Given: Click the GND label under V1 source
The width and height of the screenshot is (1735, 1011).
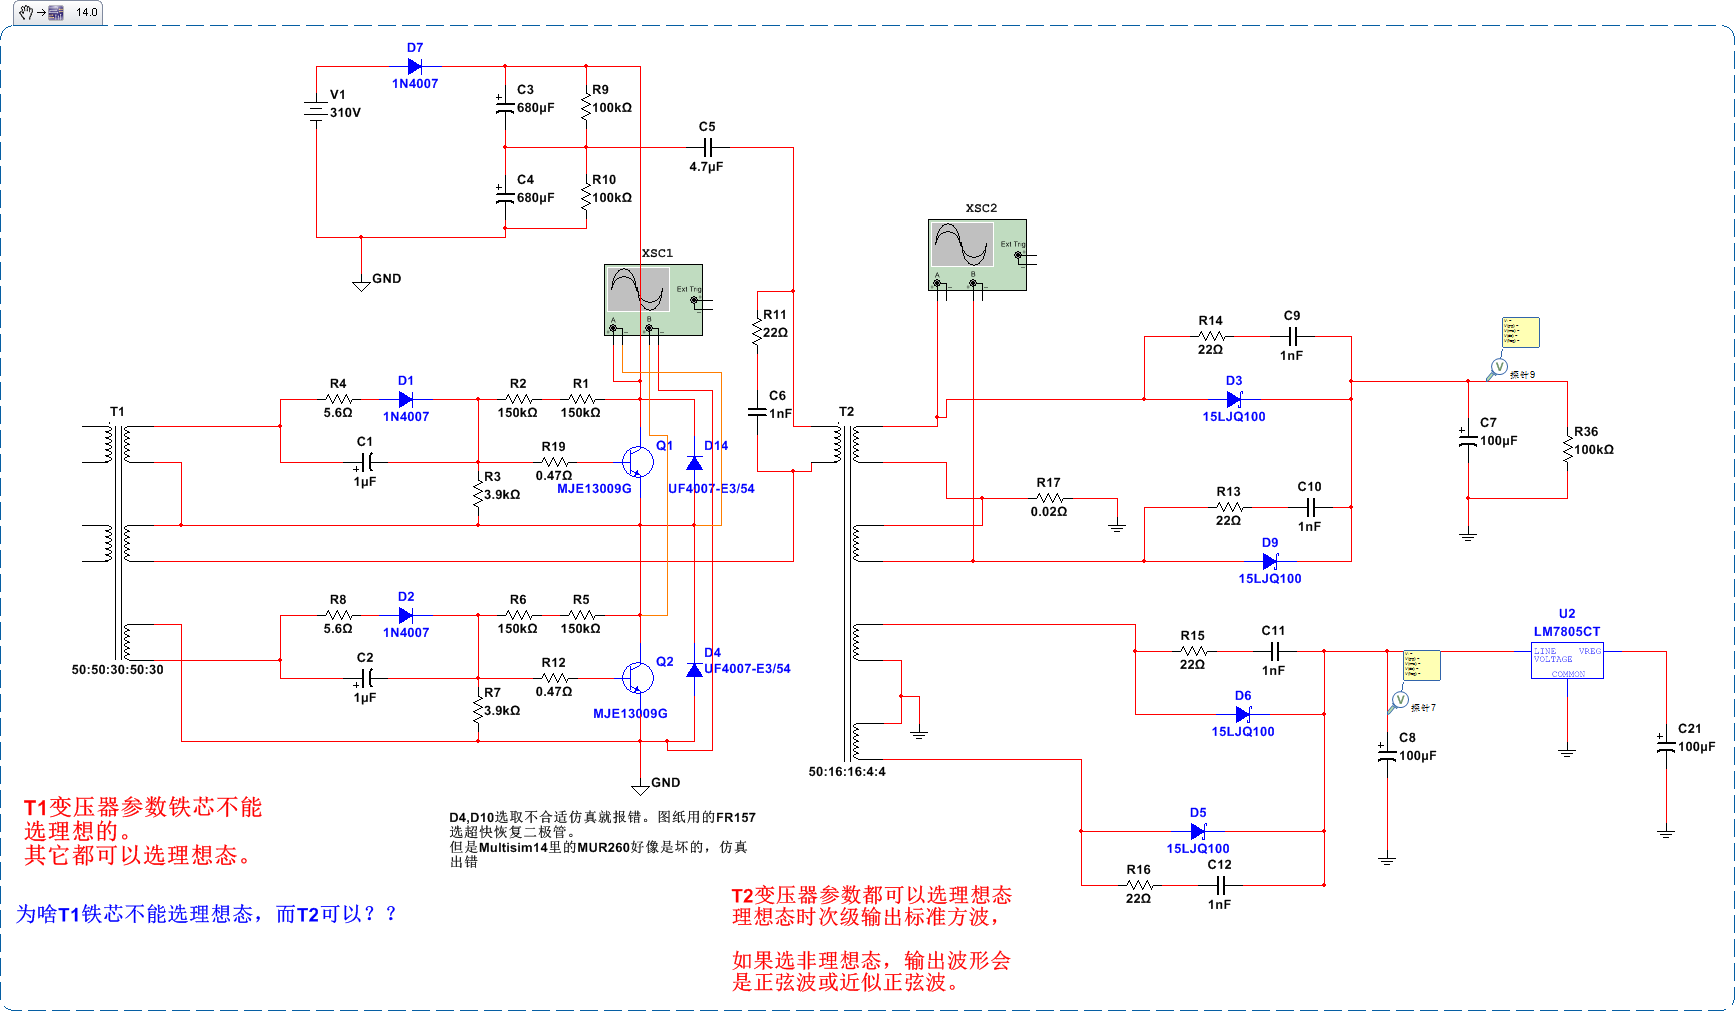Looking at the screenshot, I should [x=387, y=279].
